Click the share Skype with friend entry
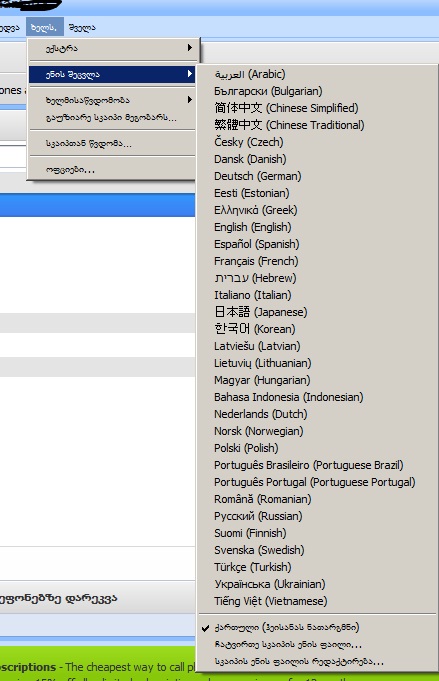 (x=112, y=118)
